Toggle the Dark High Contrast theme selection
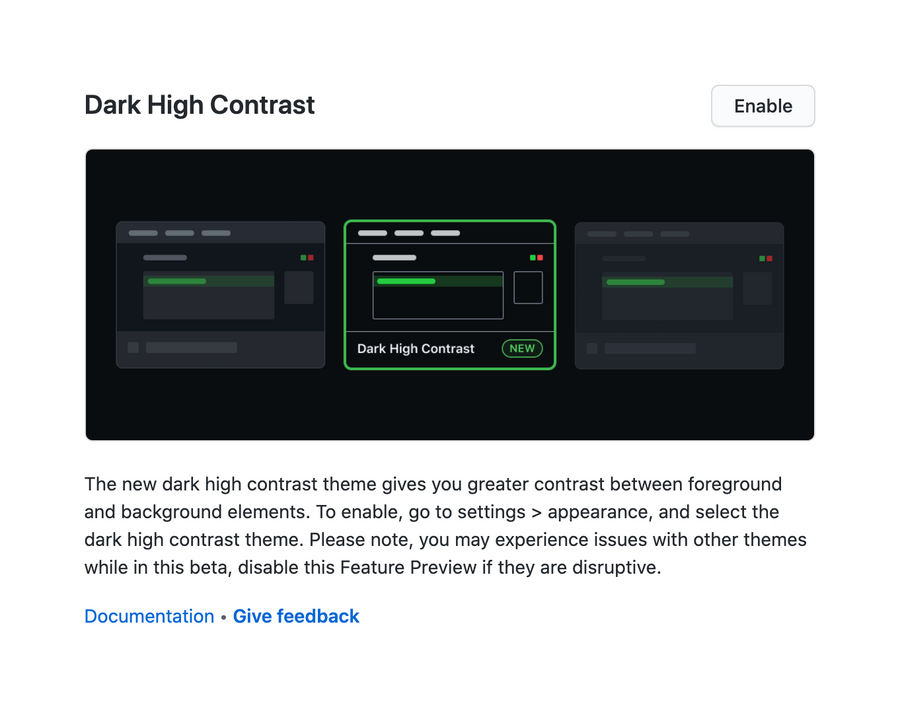Screen dimensions: 900x708 (449, 294)
